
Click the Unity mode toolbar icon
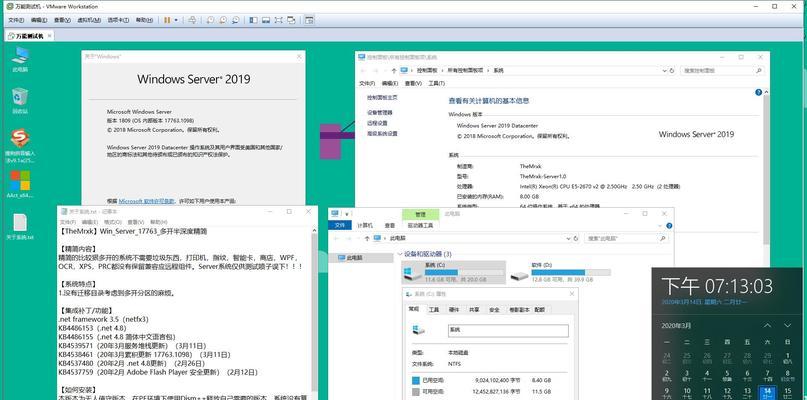click(291, 20)
